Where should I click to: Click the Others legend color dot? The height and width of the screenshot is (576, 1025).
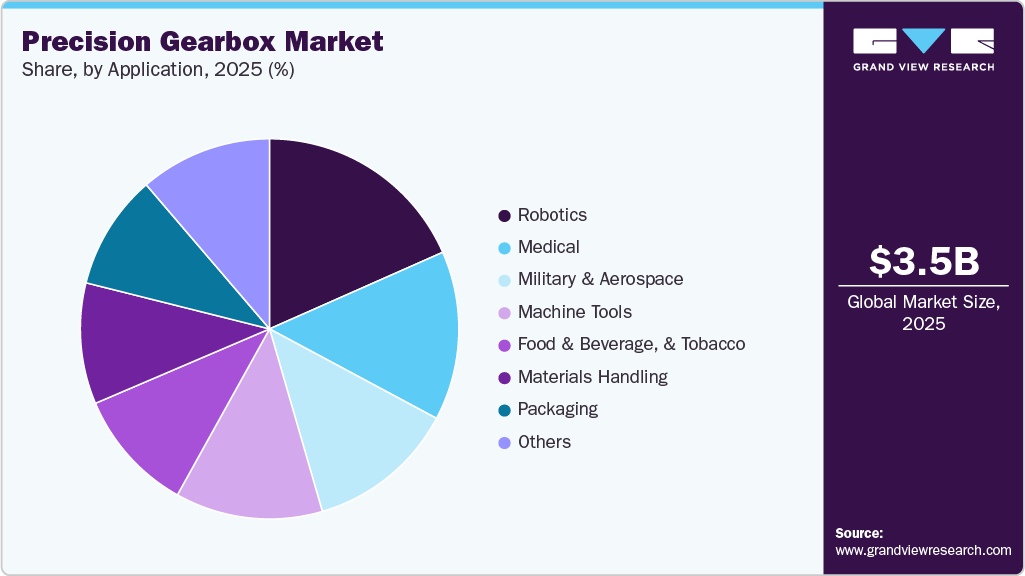(504, 443)
